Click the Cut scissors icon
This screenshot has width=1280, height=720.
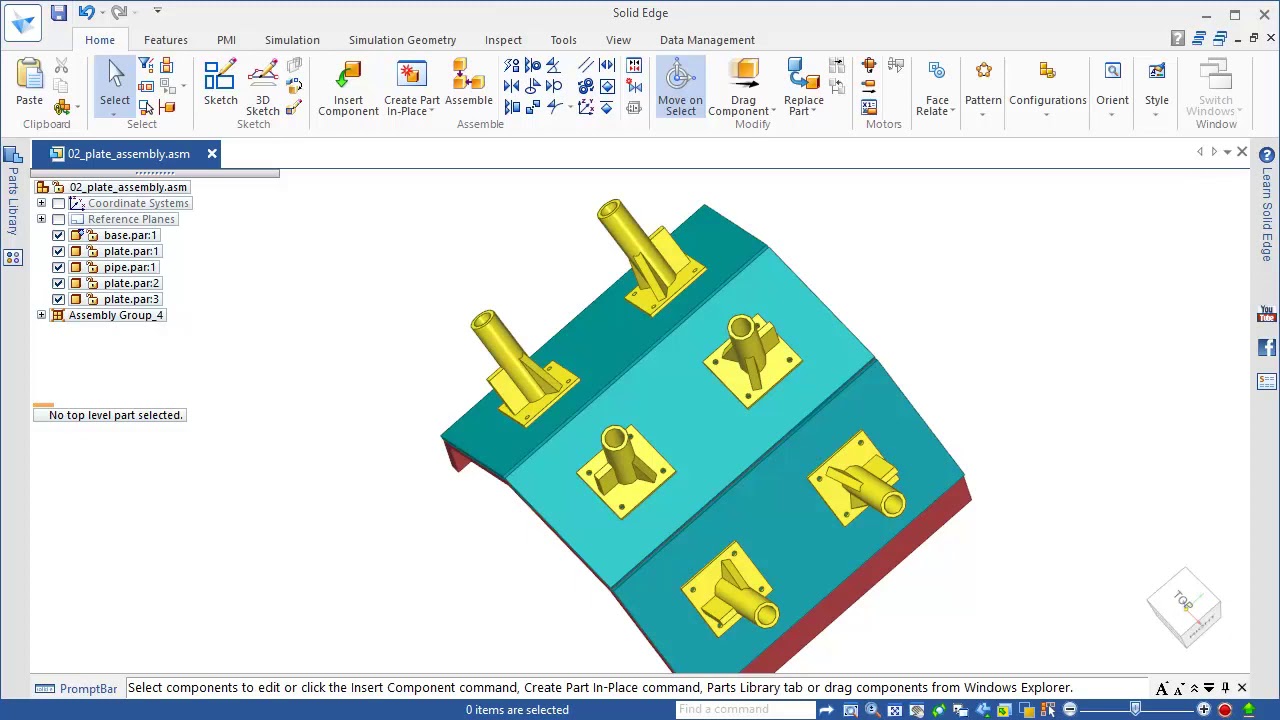pyautogui.click(x=61, y=66)
